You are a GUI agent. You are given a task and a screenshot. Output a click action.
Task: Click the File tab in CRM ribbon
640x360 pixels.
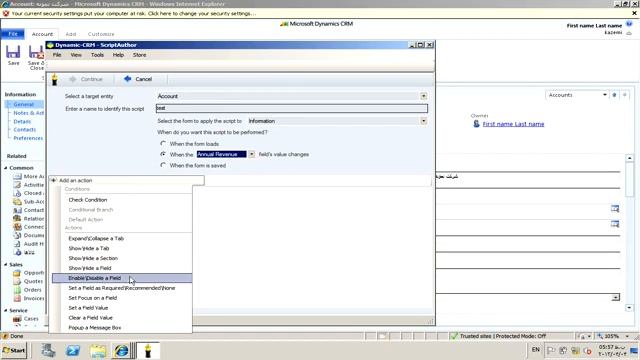tap(13, 34)
